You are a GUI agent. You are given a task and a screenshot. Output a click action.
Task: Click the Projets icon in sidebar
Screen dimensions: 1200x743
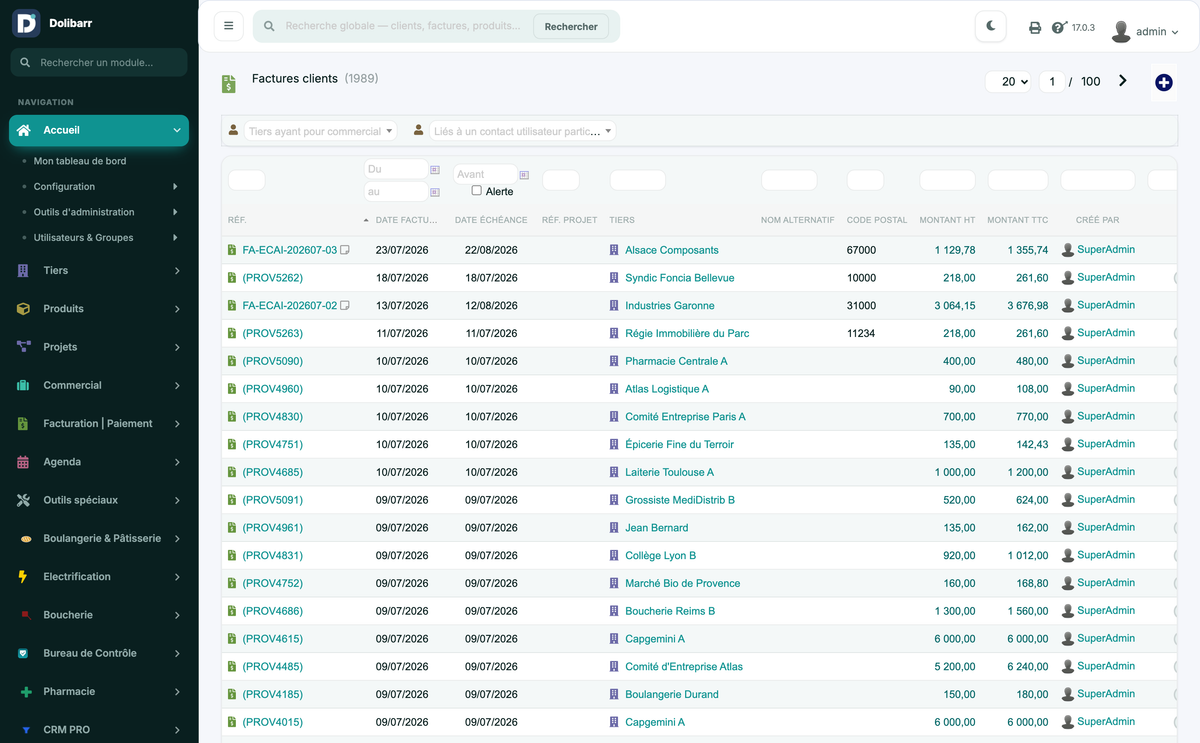coord(23,347)
